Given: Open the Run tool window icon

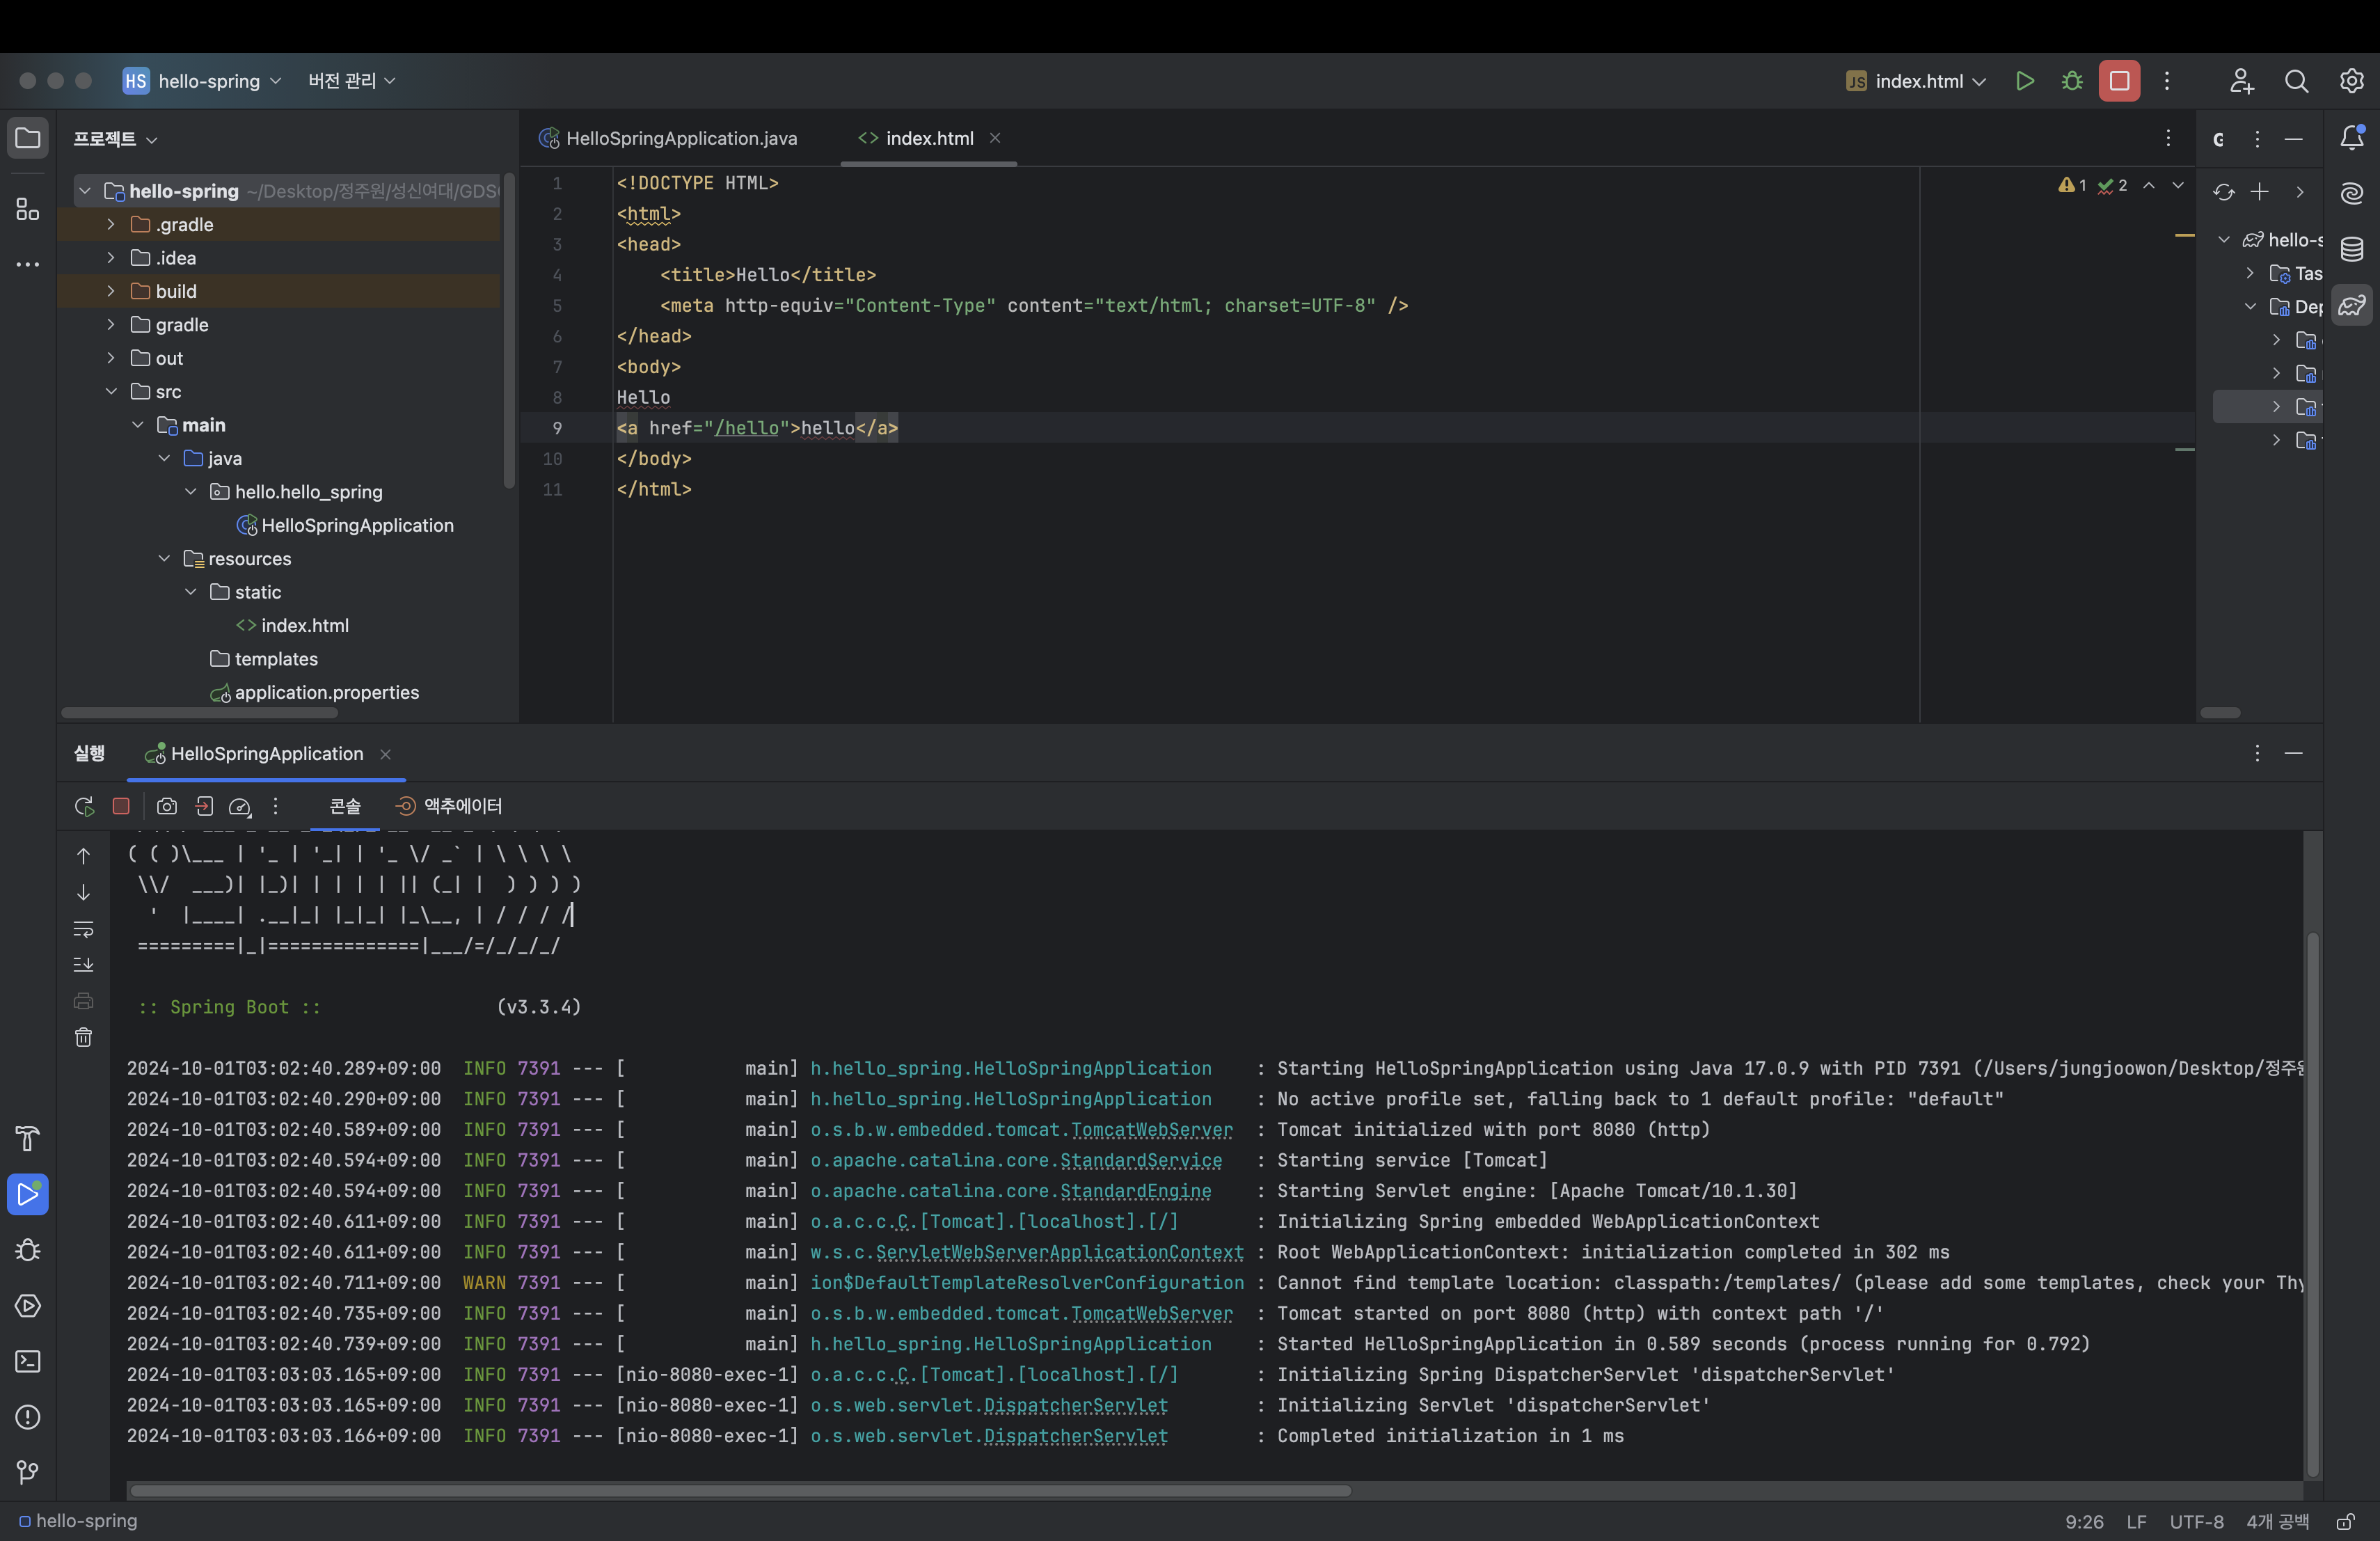Looking at the screenshot, I should tap(28, 1194).
